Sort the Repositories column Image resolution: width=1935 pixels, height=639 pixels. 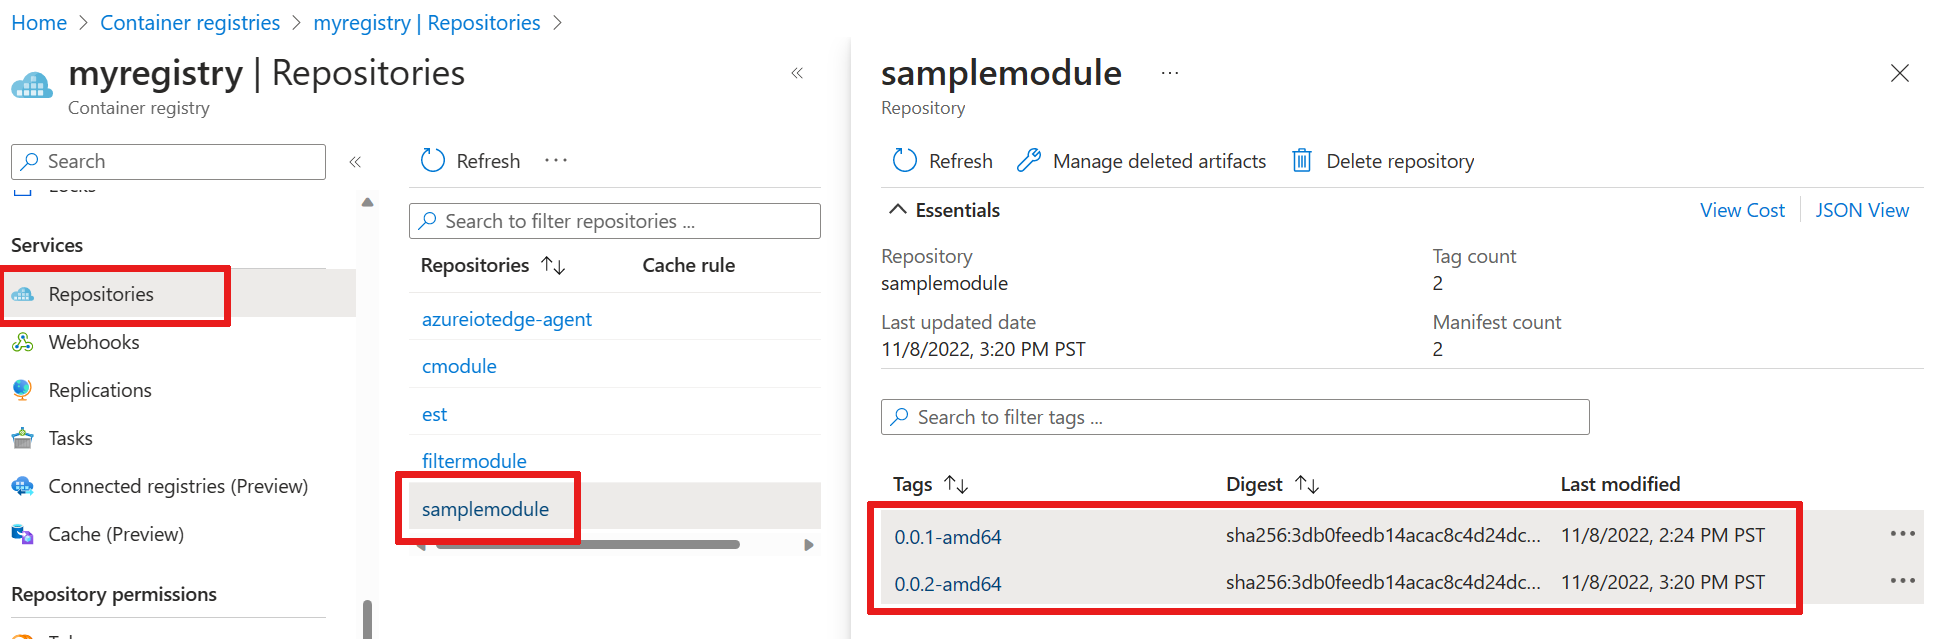point(554,265)
